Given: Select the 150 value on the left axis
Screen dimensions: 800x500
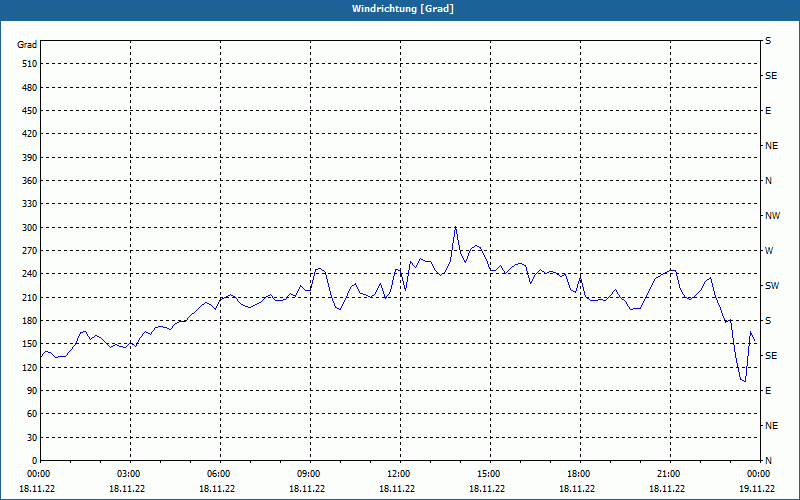Looking at the screenshot, I should tap(29, 344).
